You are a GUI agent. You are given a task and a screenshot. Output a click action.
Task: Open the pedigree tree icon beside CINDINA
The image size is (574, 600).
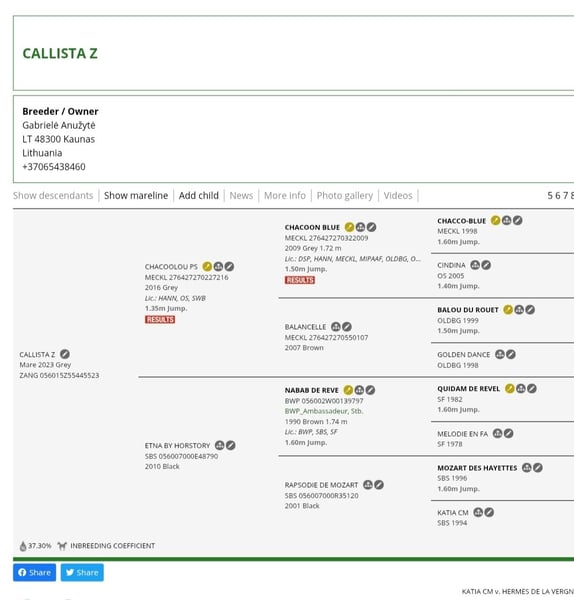(x=475, y=265)
